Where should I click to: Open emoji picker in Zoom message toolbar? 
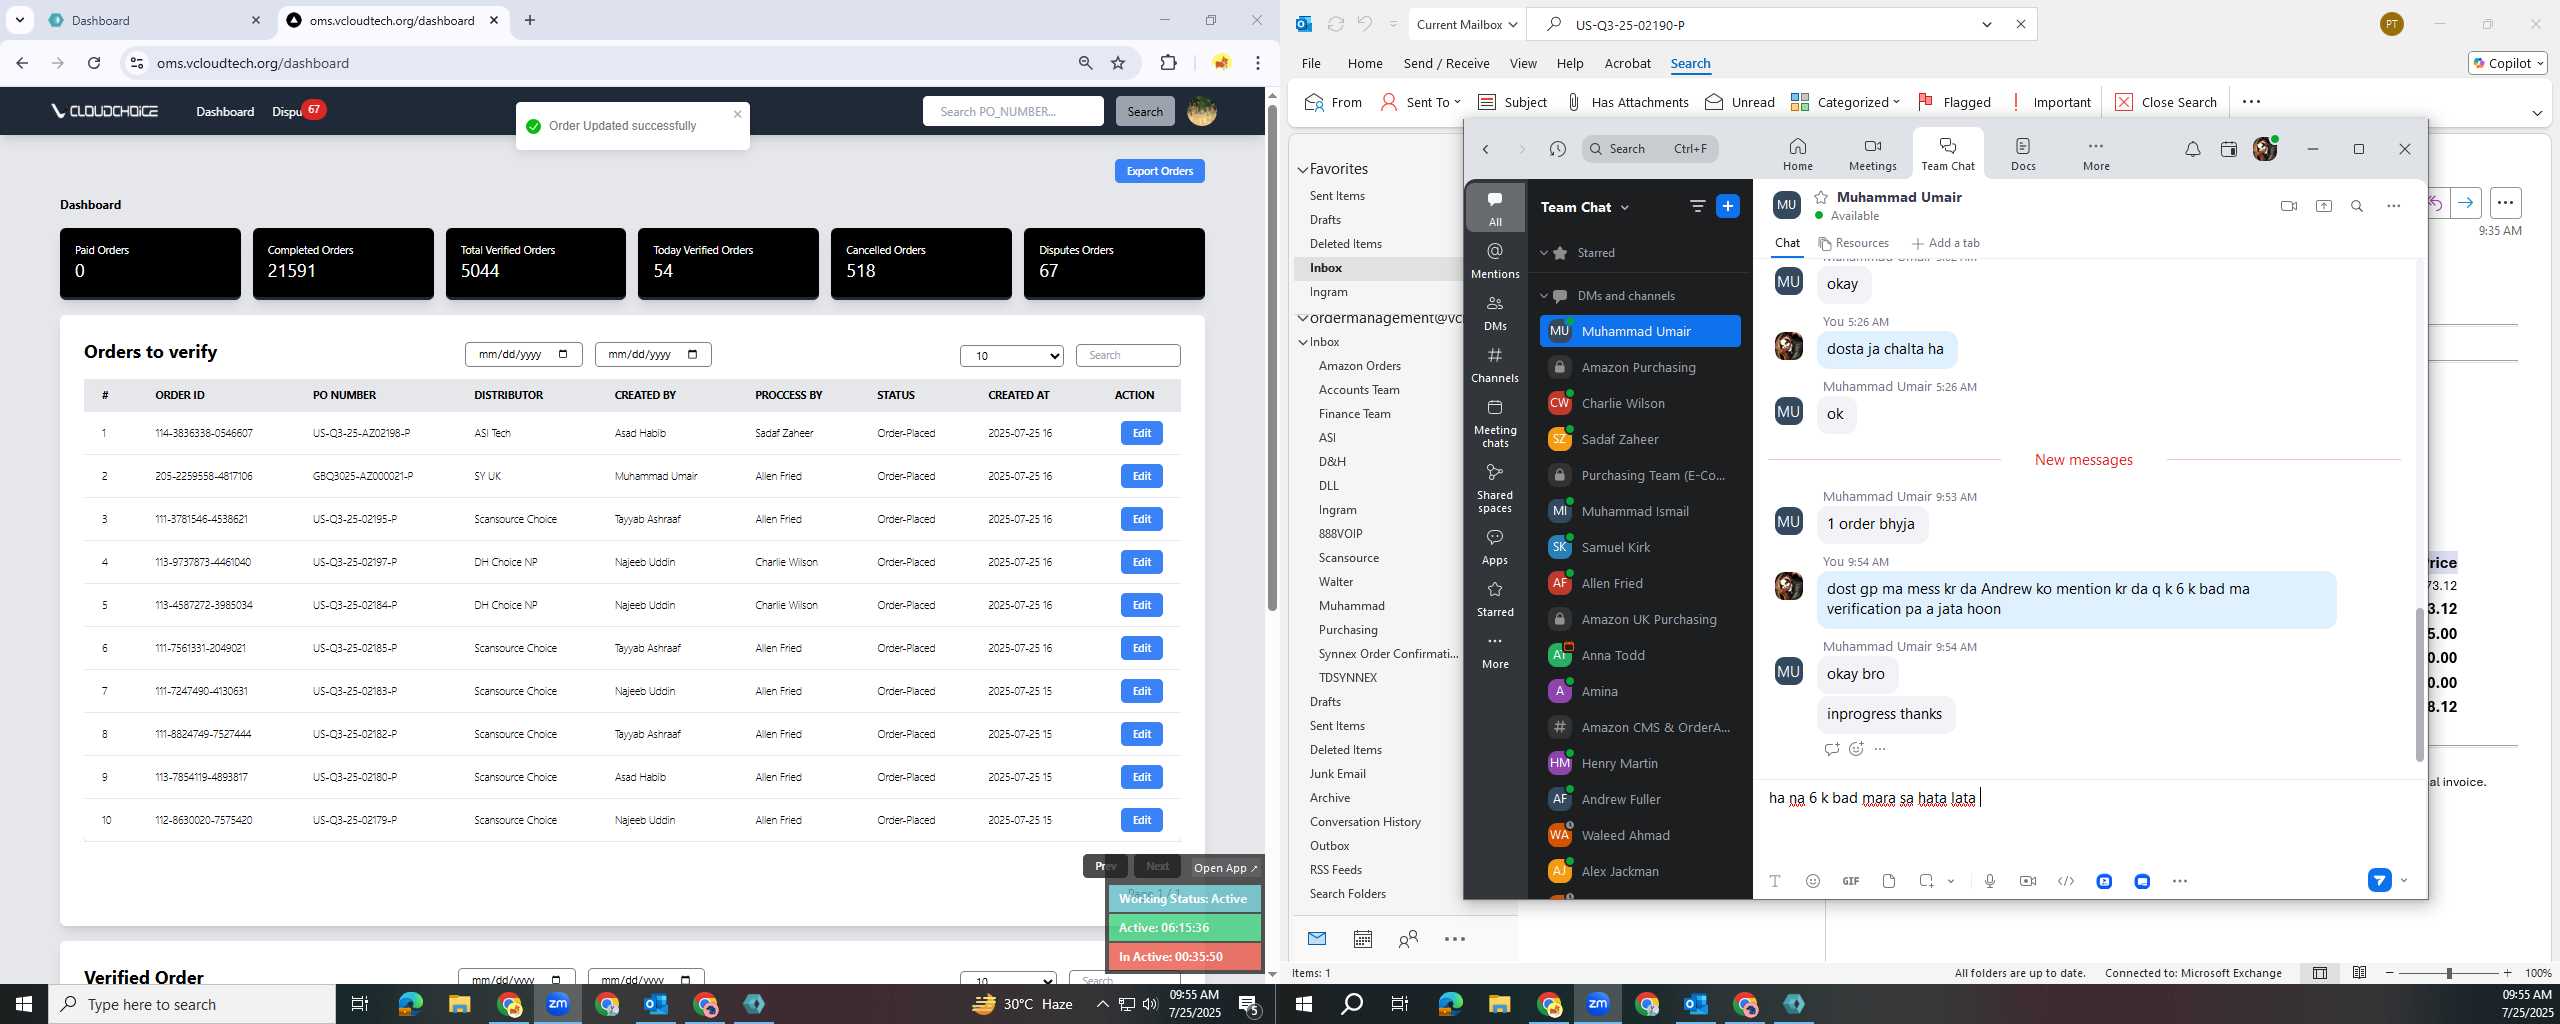tap(1812, 881)
